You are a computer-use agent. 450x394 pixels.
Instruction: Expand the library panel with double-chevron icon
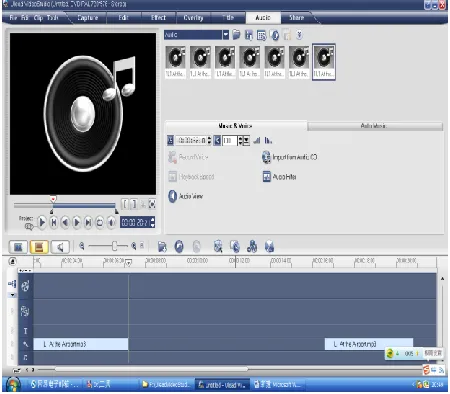[299, 35]
